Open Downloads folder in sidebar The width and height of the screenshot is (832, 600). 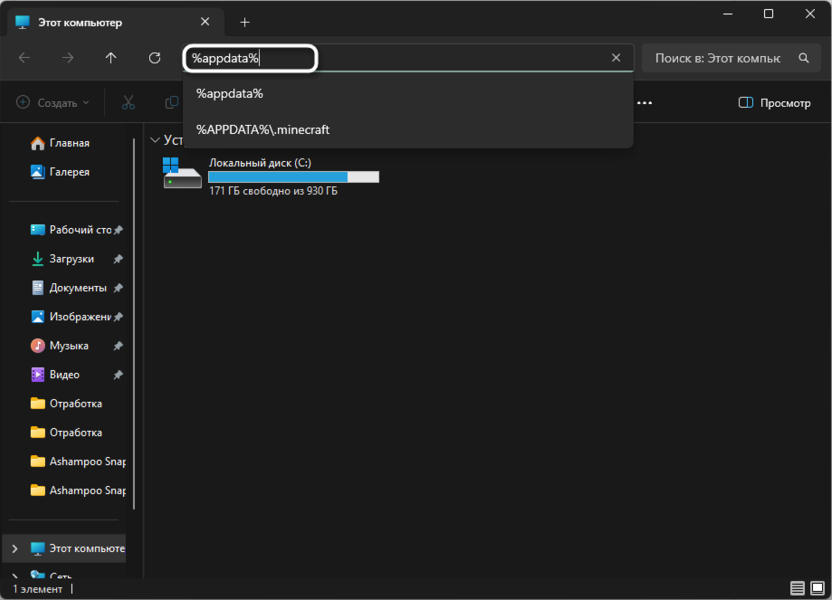pos(71,259)
